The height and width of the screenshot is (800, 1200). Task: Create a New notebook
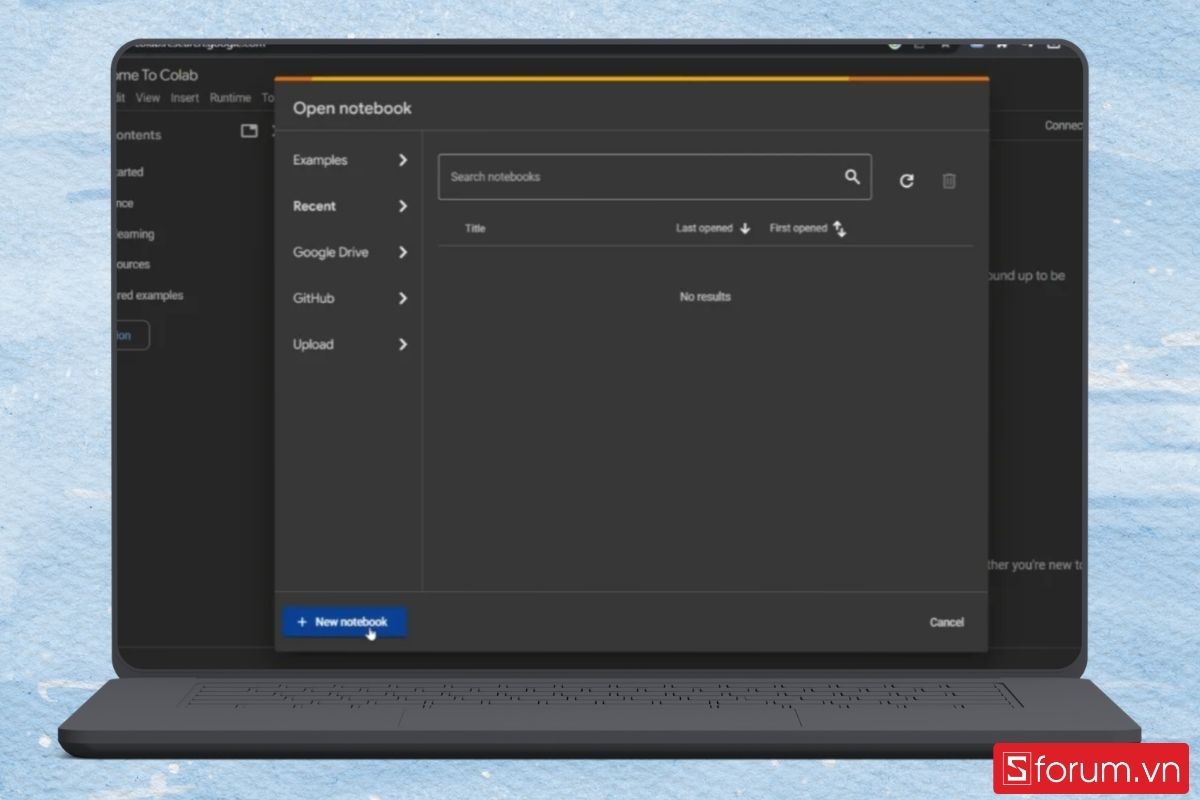click(x=344, y=622)
